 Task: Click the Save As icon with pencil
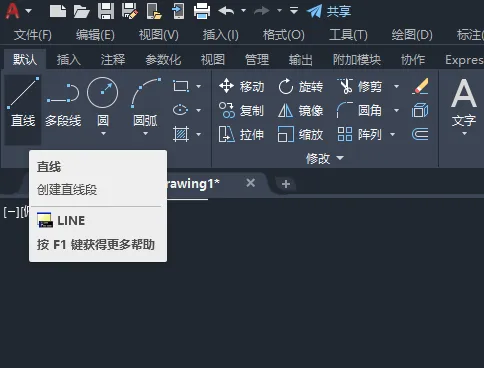coord(130,11)
